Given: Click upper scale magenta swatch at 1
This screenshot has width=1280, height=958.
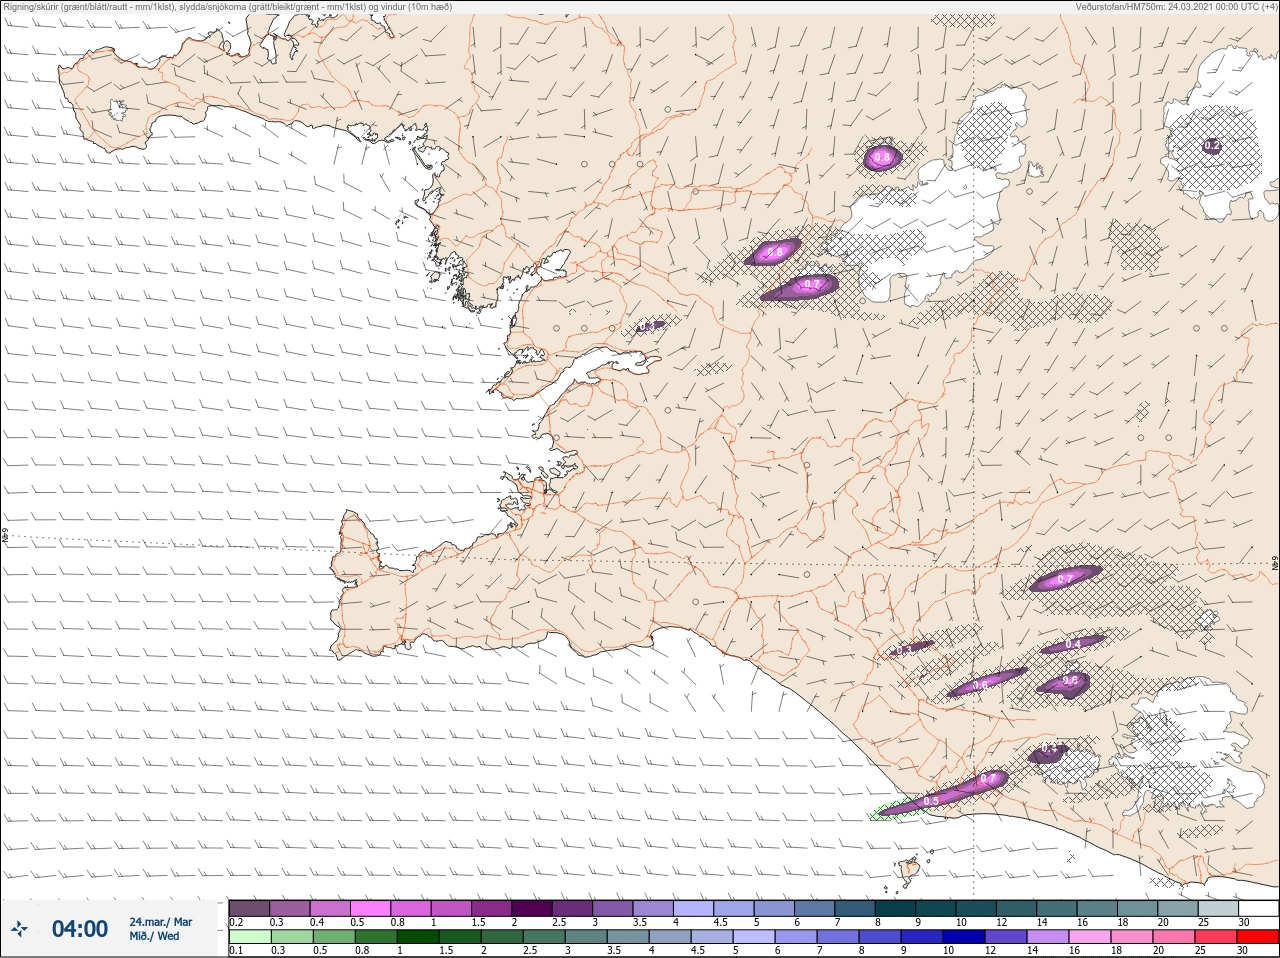Looking at the screenshot, I should pyautogui.click(x=451, y=908).
